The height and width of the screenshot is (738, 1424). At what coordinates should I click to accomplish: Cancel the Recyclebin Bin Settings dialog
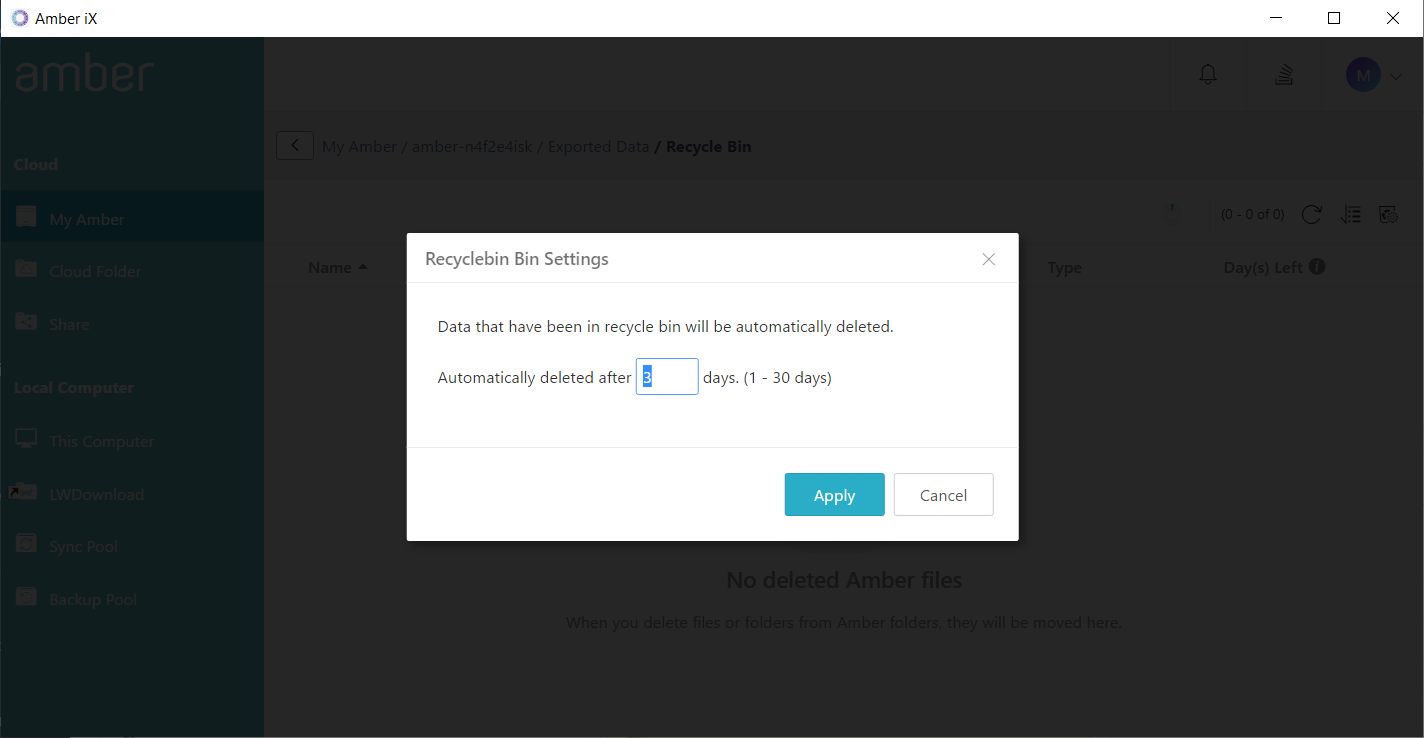[x=943, y=495]
